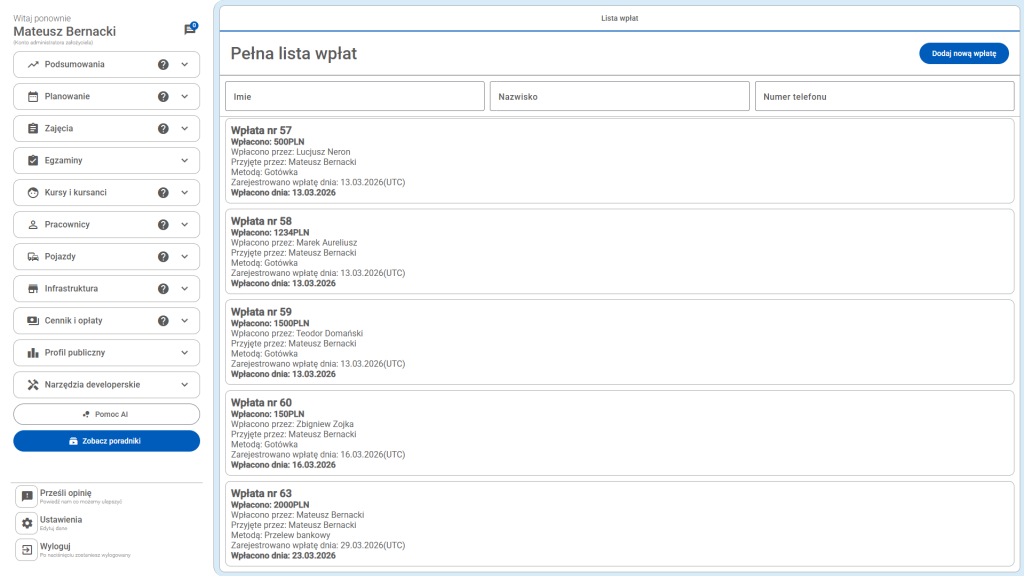Click the Wyloguj logout icon

(x=25, y=548)
